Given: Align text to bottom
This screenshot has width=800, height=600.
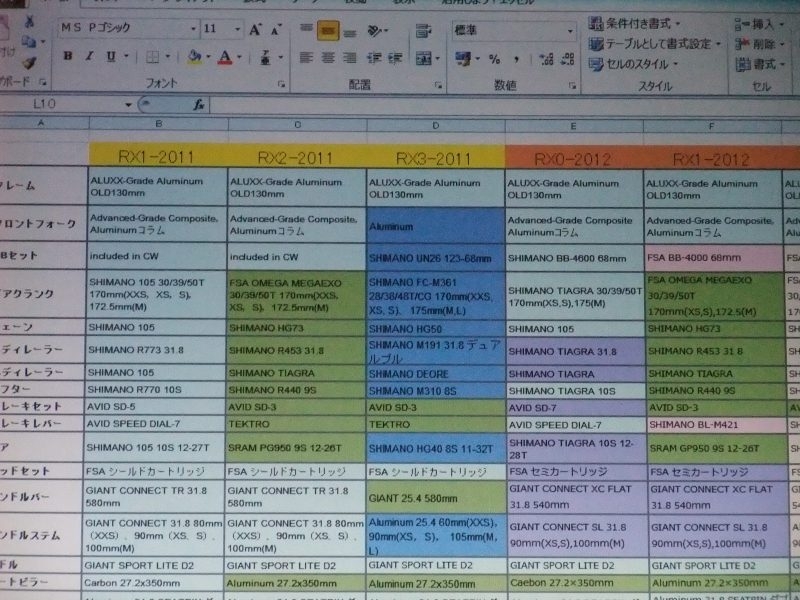Looking at the screenshot, I should 350,32.
